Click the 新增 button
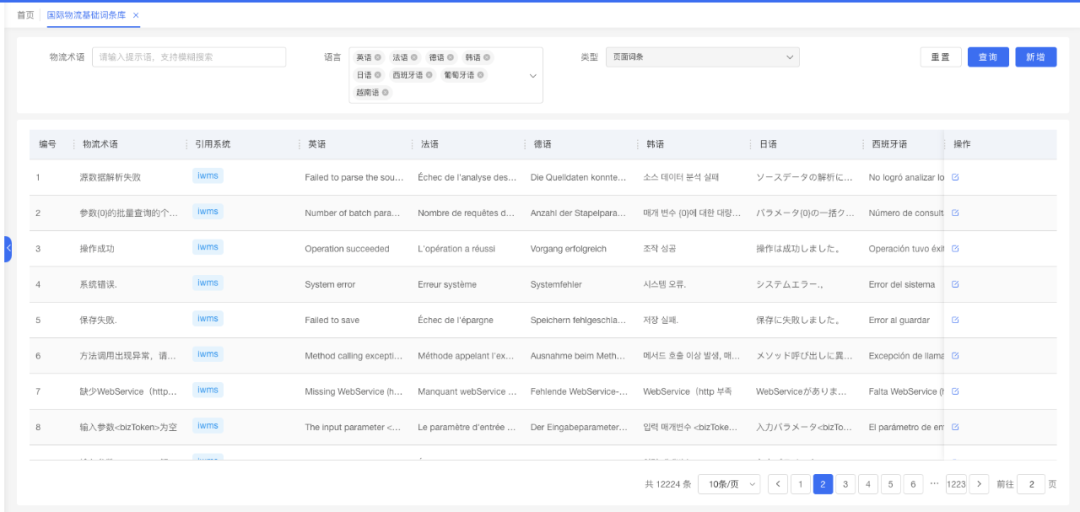 click(x=1036, y=57)
